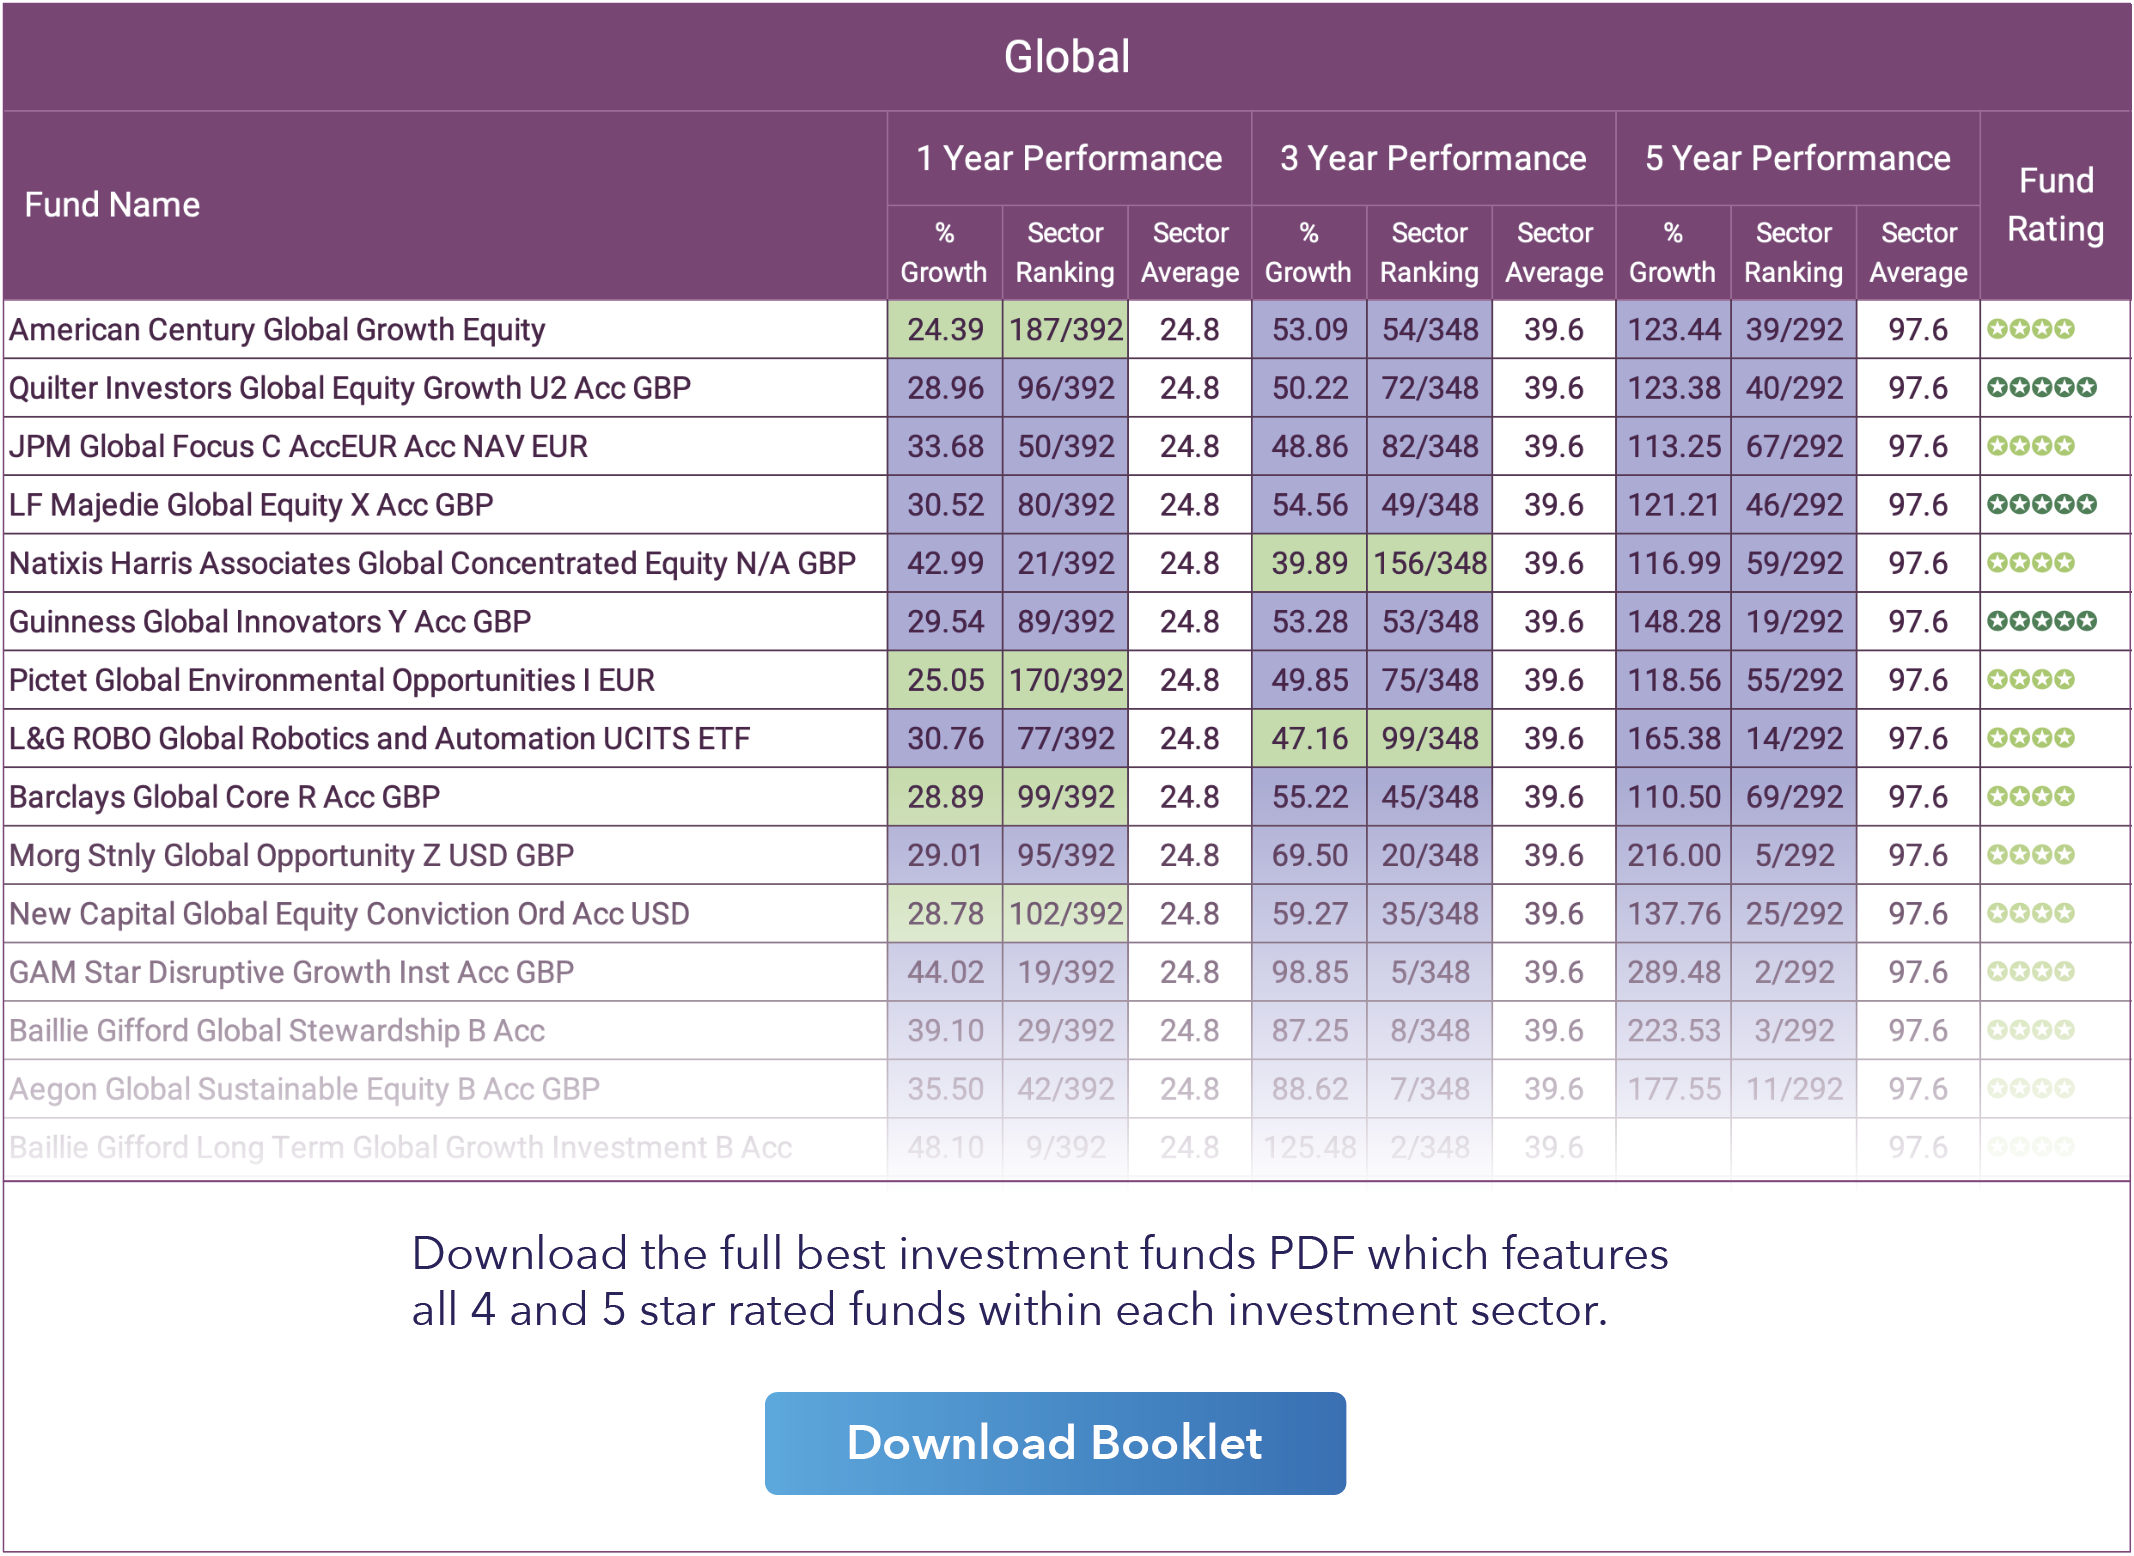Click the Natixis Harris Associates fund name
Image resolution: width=2134 pixels, height=1556 pixels.
[x=432, y=563]
